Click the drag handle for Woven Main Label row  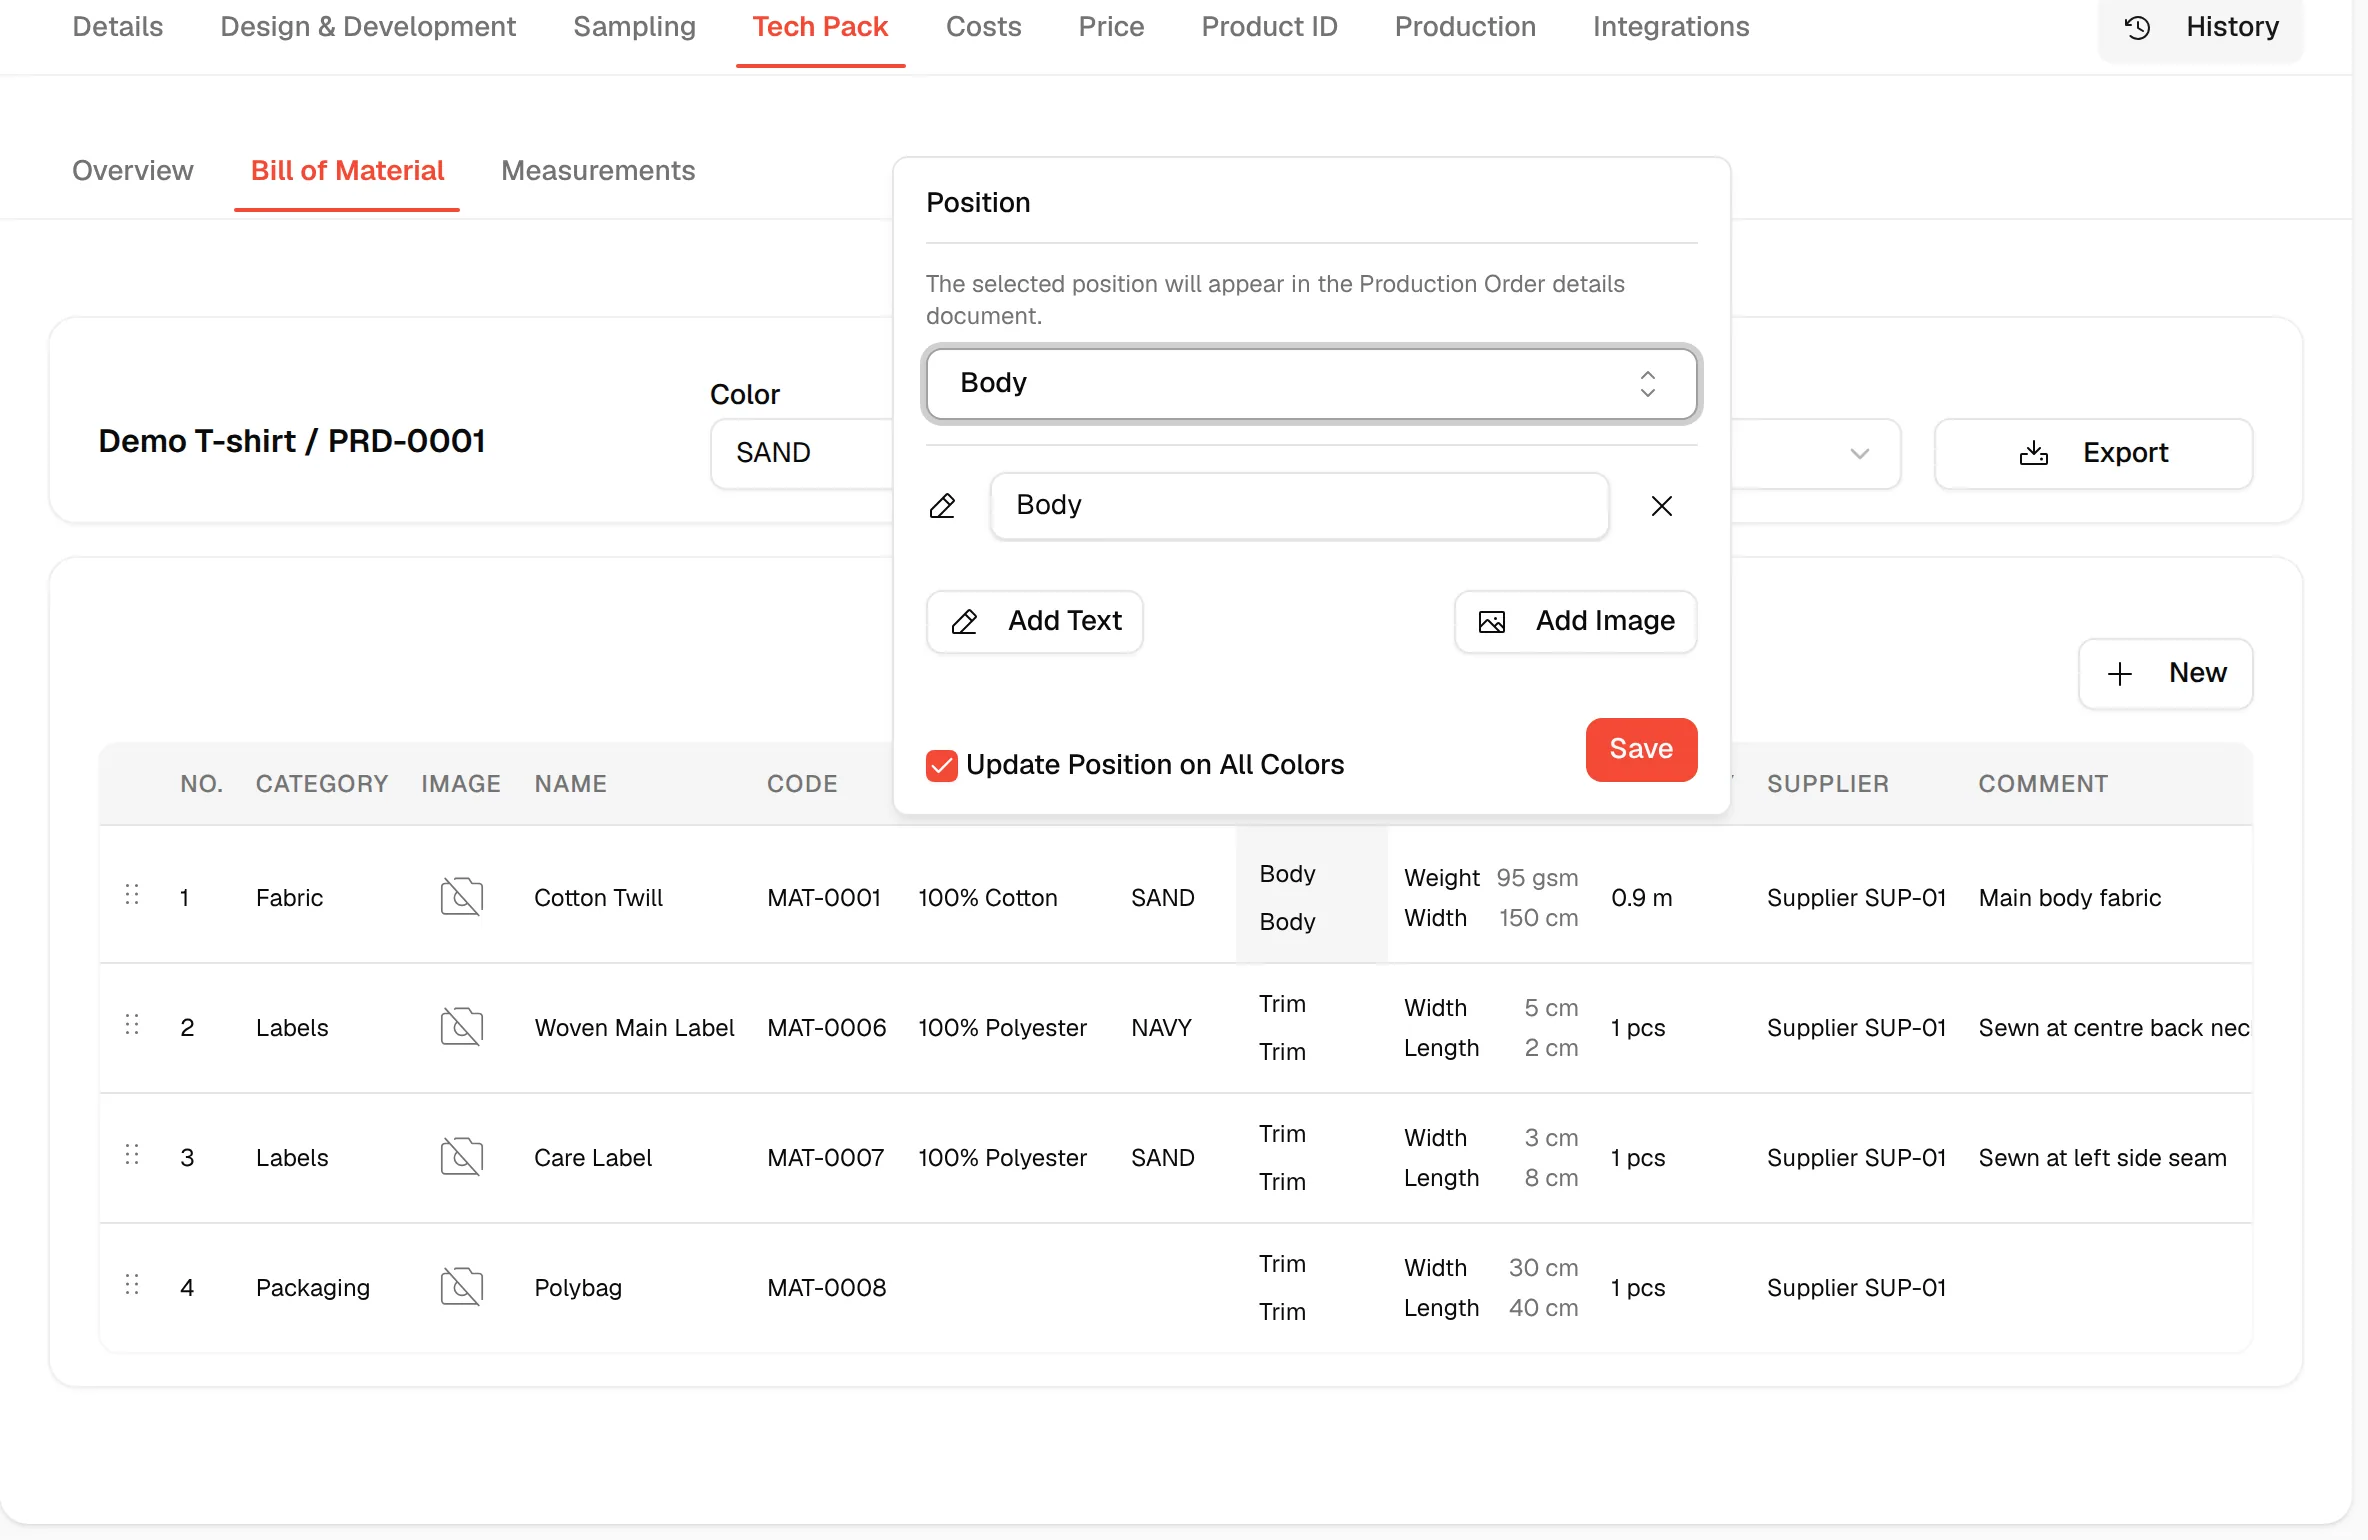pyautogui.click(x=132, y=1025)
